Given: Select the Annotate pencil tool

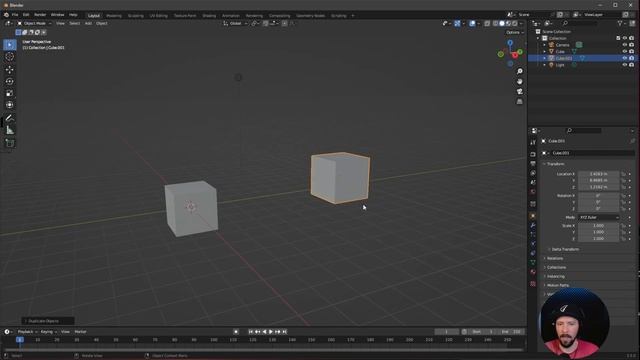Looking at the screenshot, I should (10, 118).
